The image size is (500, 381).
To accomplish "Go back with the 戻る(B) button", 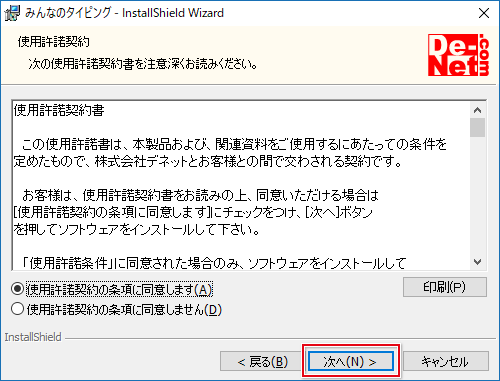I will click(261, 361).
